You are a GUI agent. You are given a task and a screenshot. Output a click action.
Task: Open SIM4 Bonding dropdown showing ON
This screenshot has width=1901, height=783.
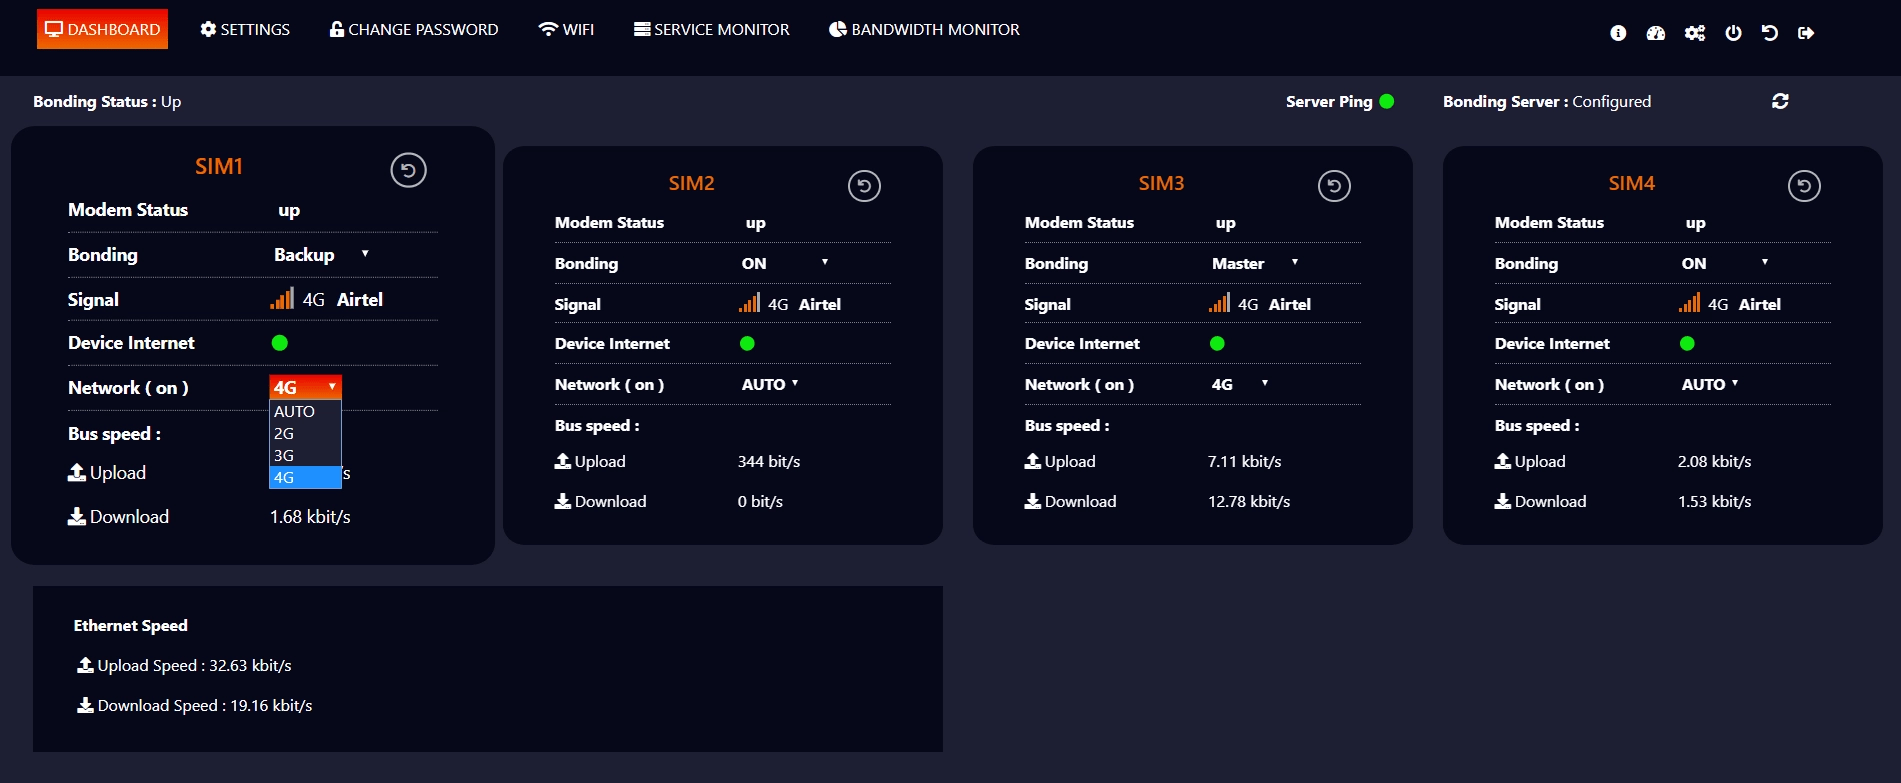click(1725, 263)
